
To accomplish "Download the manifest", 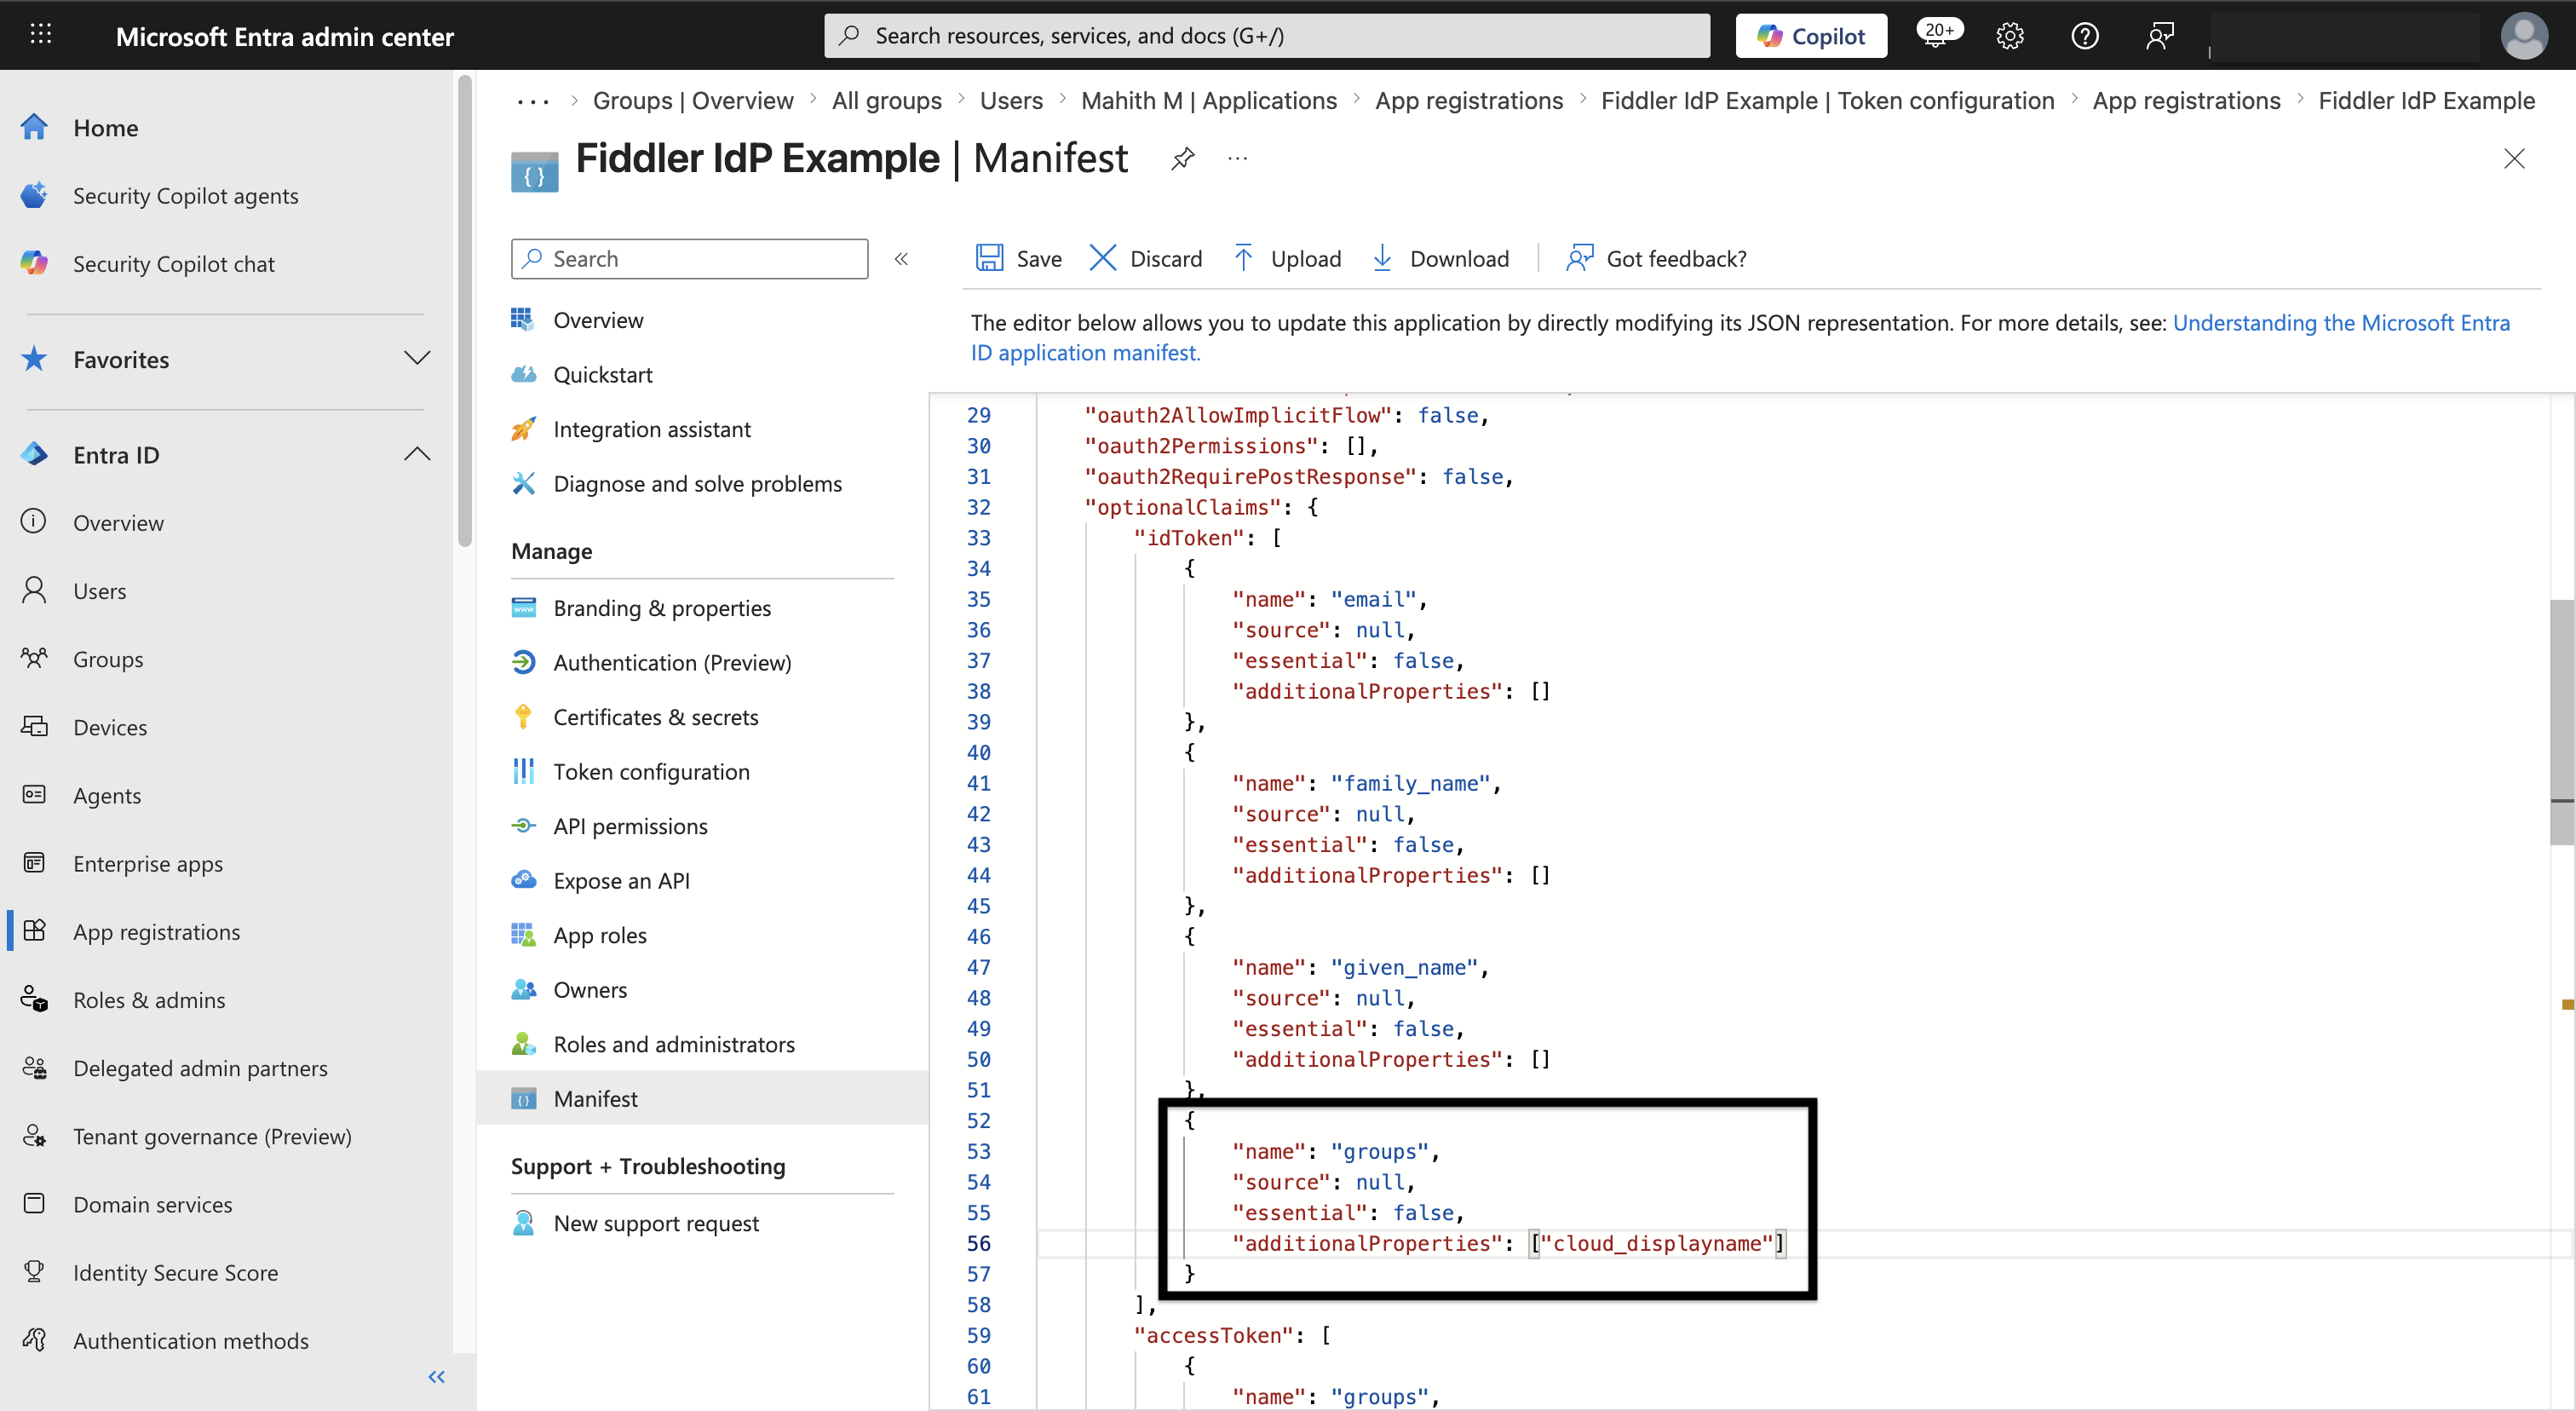I will [x=1440, y=258].
